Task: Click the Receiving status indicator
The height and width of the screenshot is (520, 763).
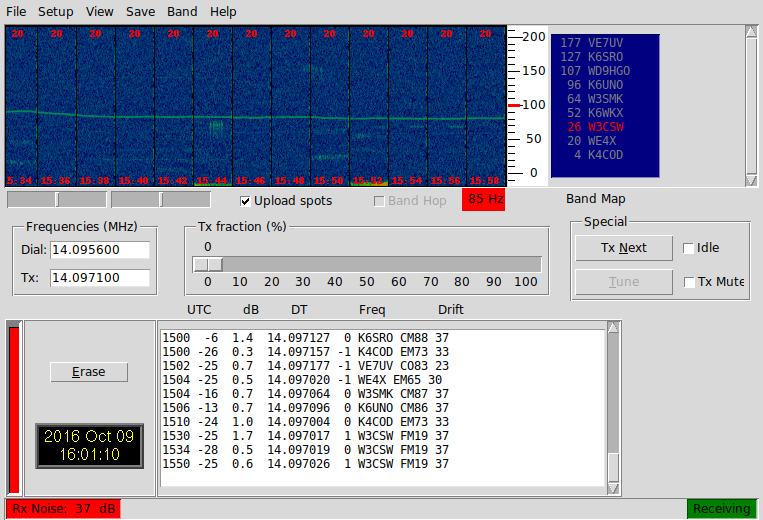Action: (x=722, y=509)
